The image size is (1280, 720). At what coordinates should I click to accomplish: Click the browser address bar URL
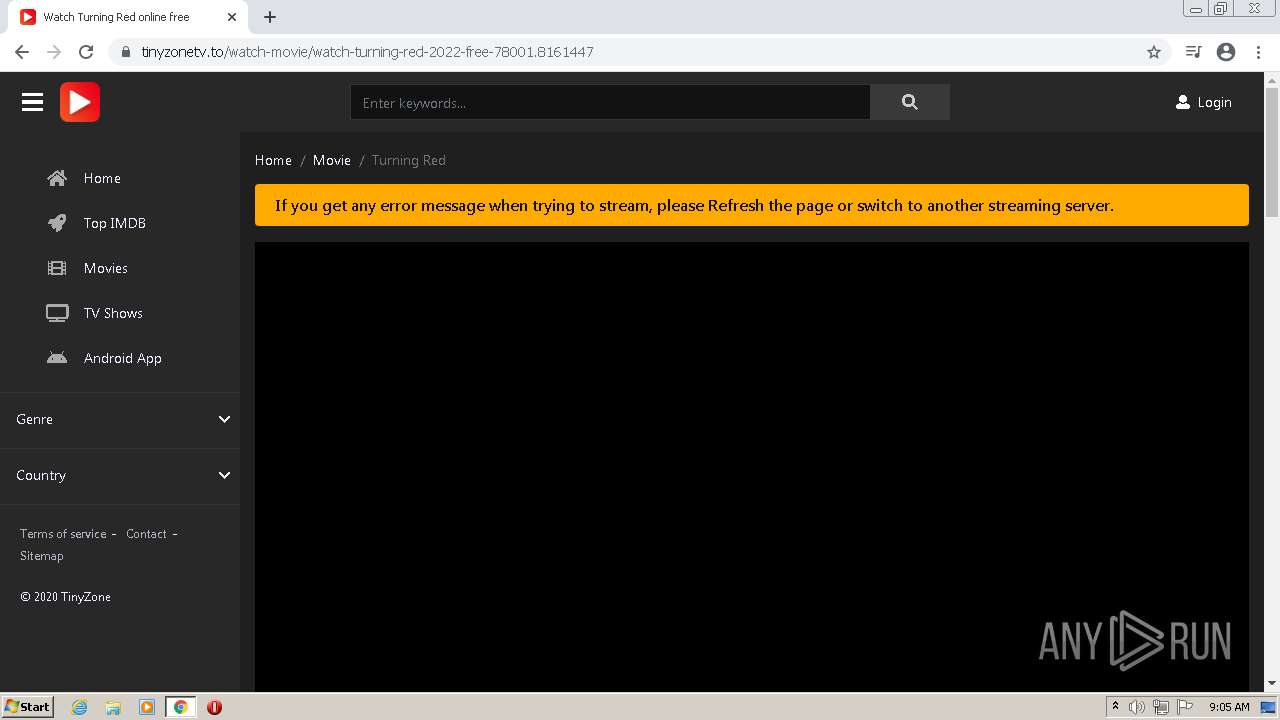coord(367,52)
